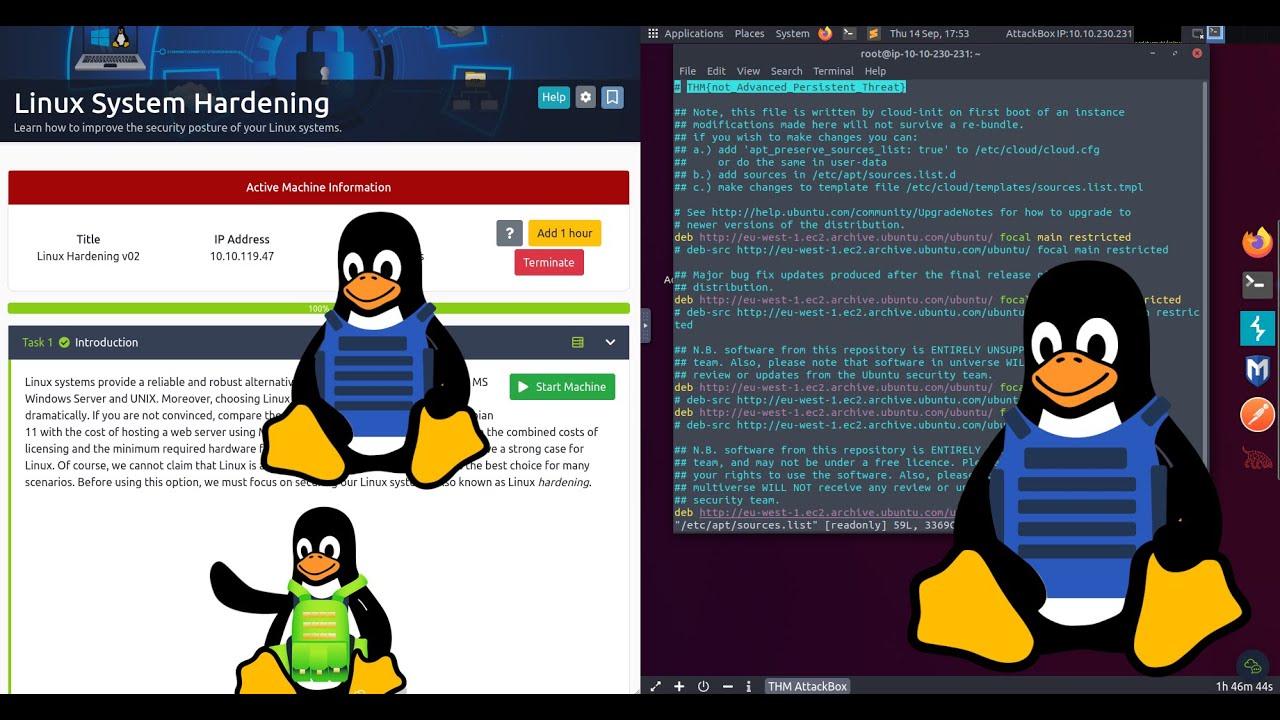Launch Firefox from the desktop dock
This screenshot has height=720, width=1280.
(x=1257, y=242)
